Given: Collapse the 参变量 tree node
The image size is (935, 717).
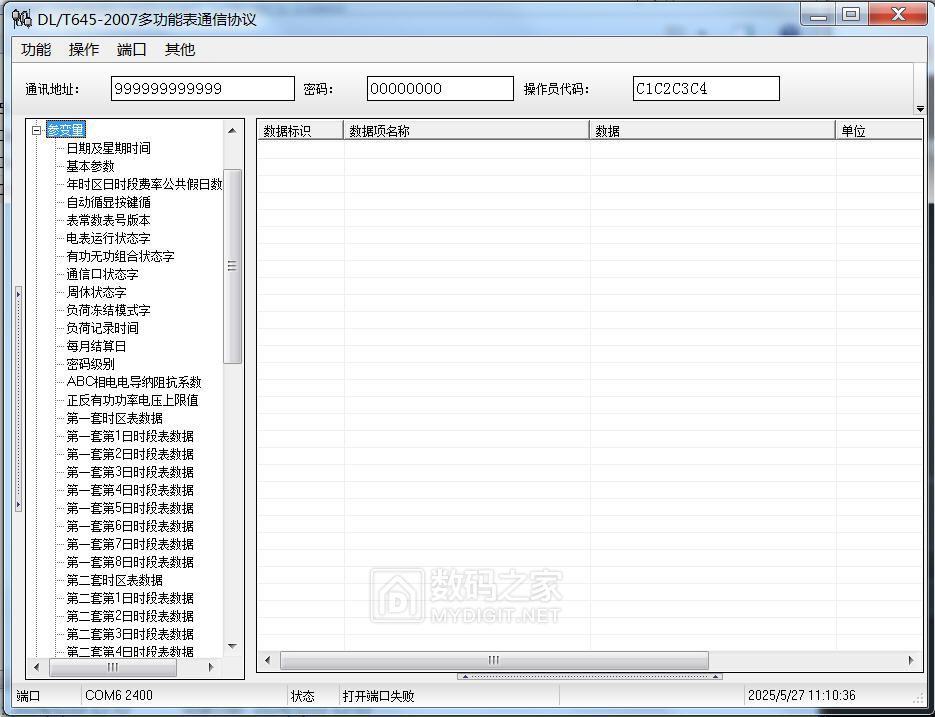Looking at the screenshot, I should [37, 130].
